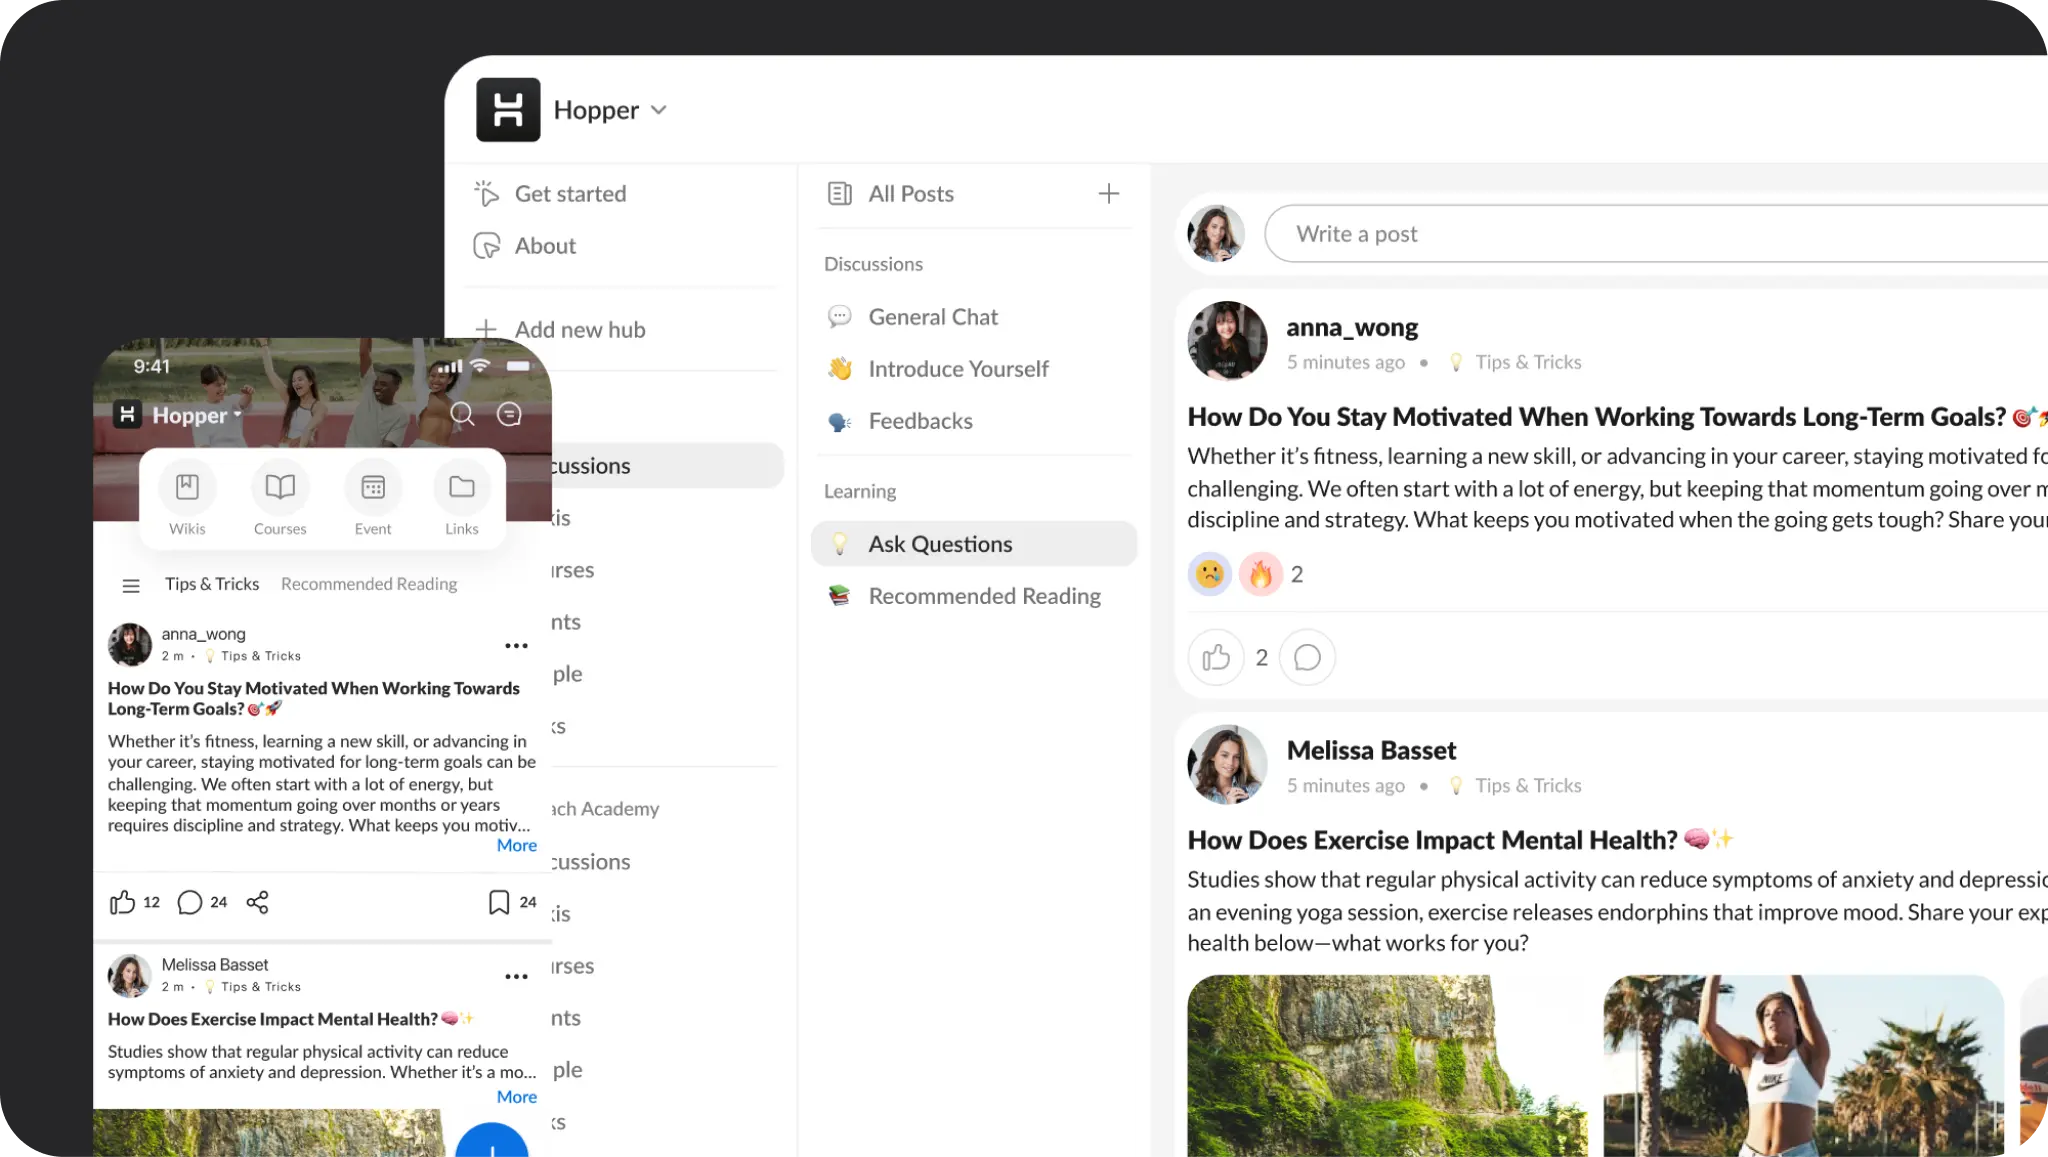This screenshot has height=1157, width=2048.
Task: Open the mobile chat messages icon
Action: (x=509, y=414)
